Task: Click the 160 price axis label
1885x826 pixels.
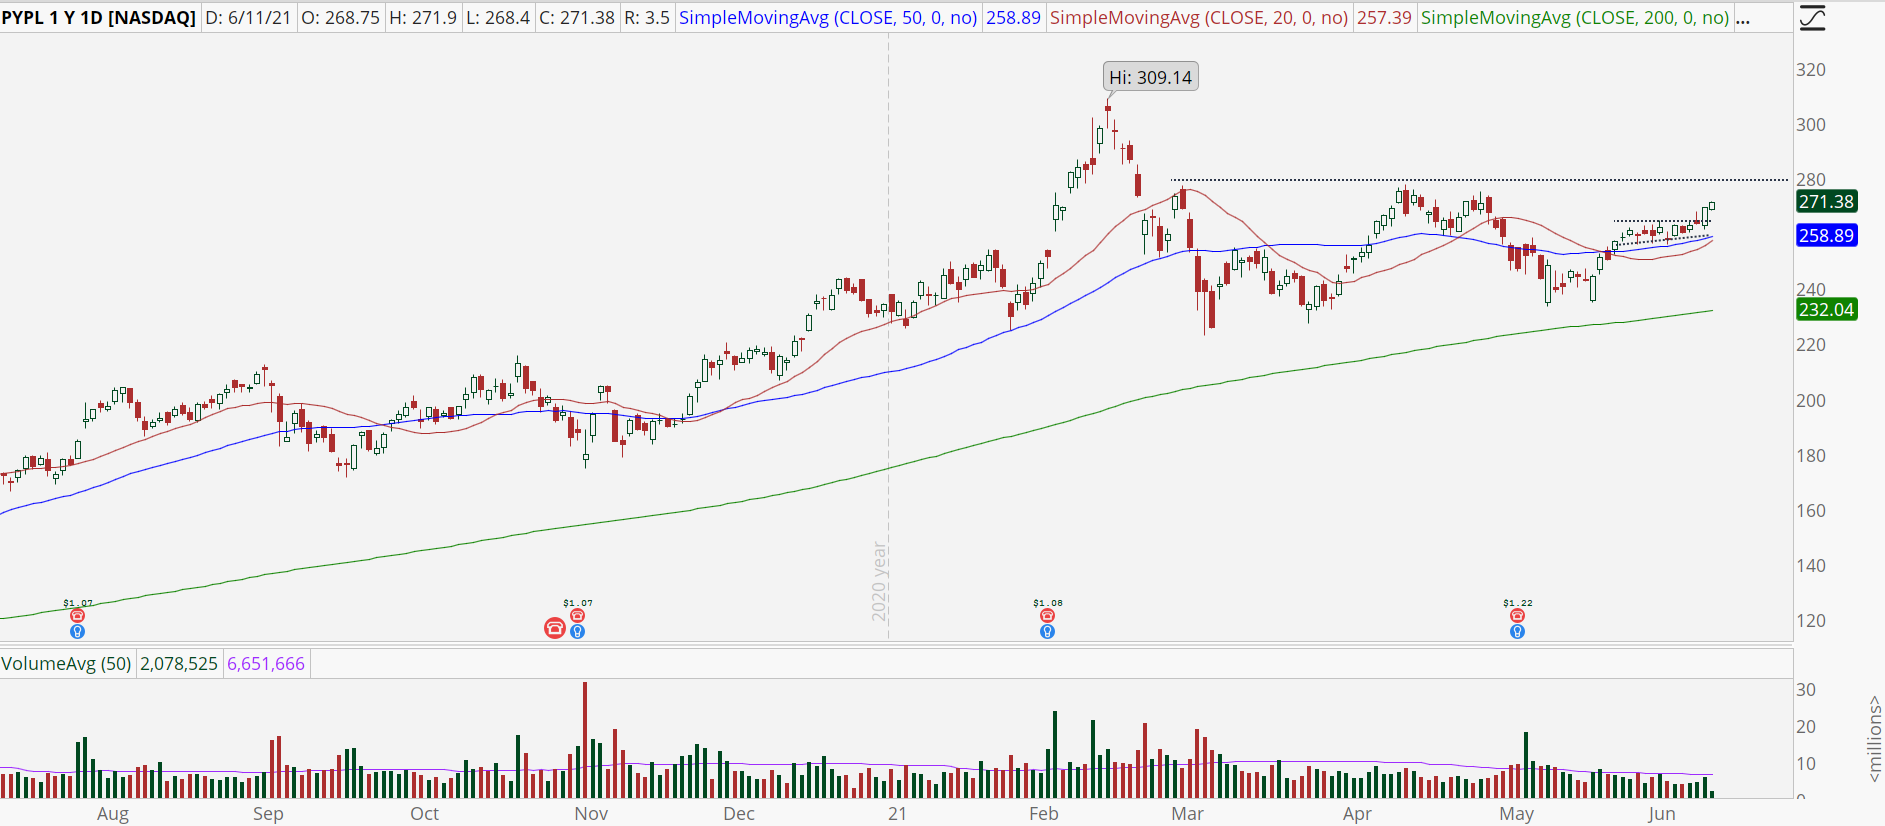Action: 1811,511
